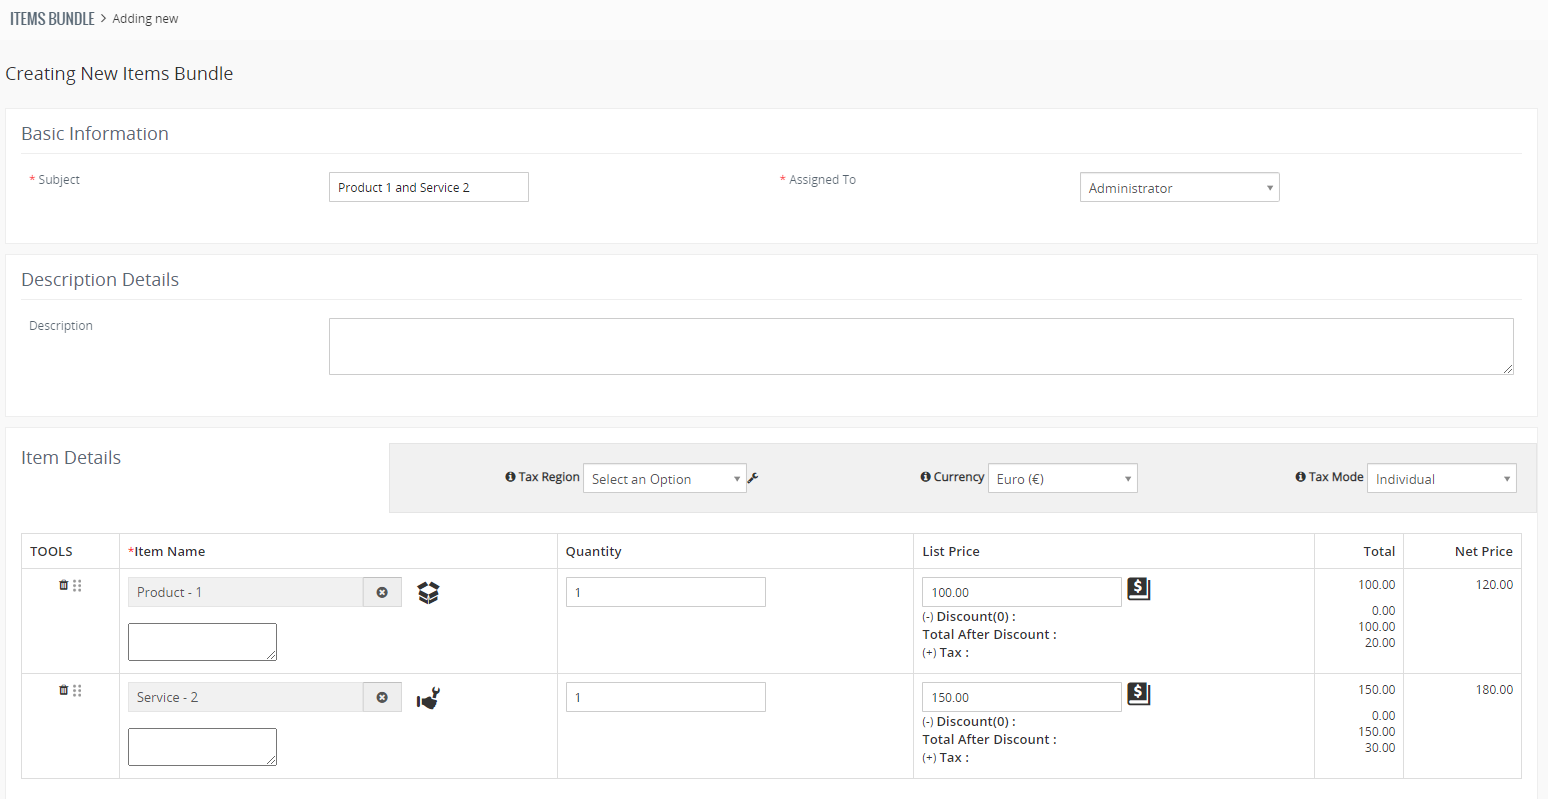
Task: Focus the Quantity field for Service - 2
Action: [x=665, y=697]
